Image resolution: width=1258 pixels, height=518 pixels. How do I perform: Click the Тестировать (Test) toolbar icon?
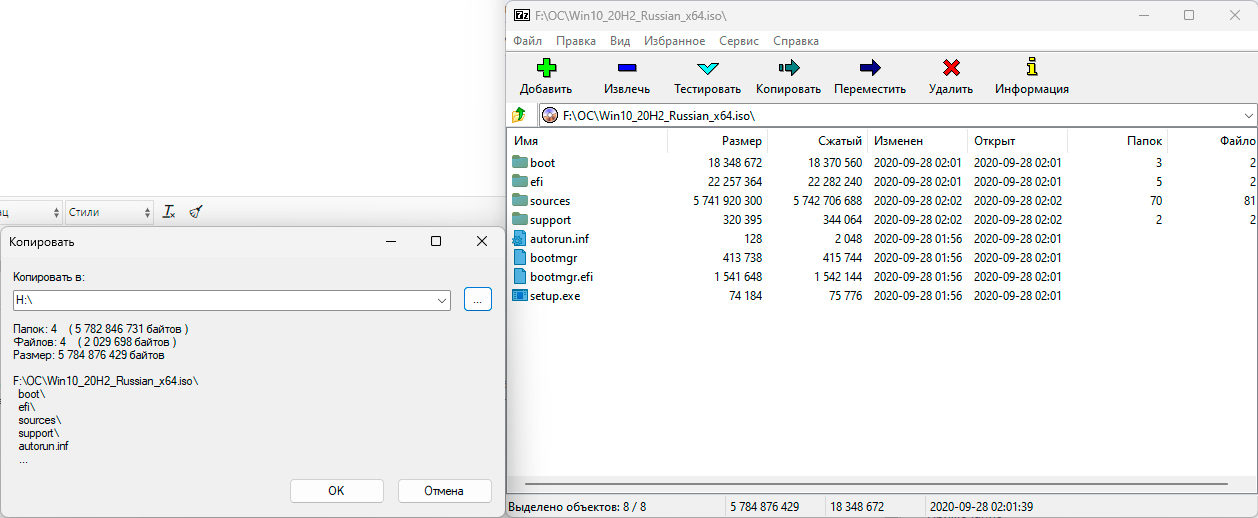(707, 68)
